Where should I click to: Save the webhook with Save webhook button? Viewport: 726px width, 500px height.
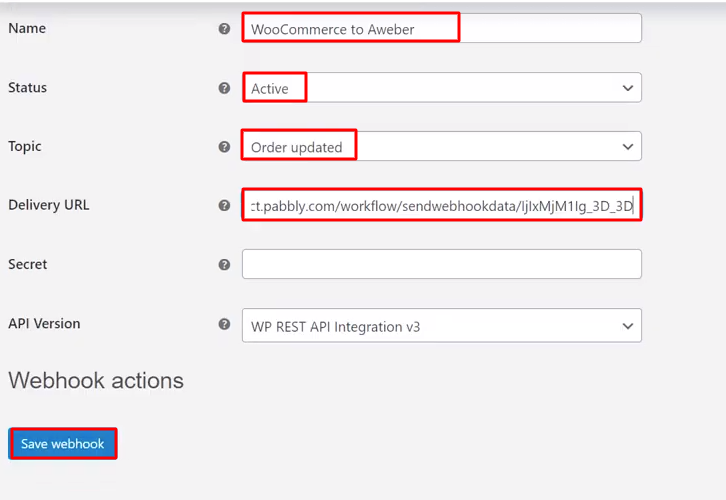[63, 444]
